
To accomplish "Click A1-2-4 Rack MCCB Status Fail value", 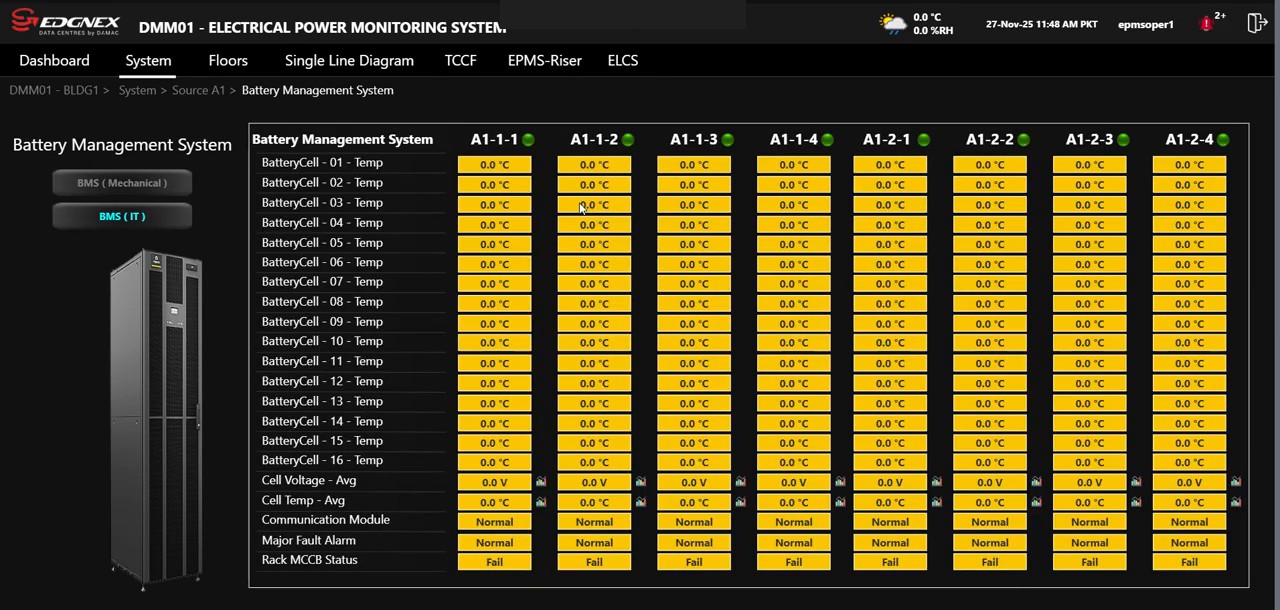I will 1189,562.
